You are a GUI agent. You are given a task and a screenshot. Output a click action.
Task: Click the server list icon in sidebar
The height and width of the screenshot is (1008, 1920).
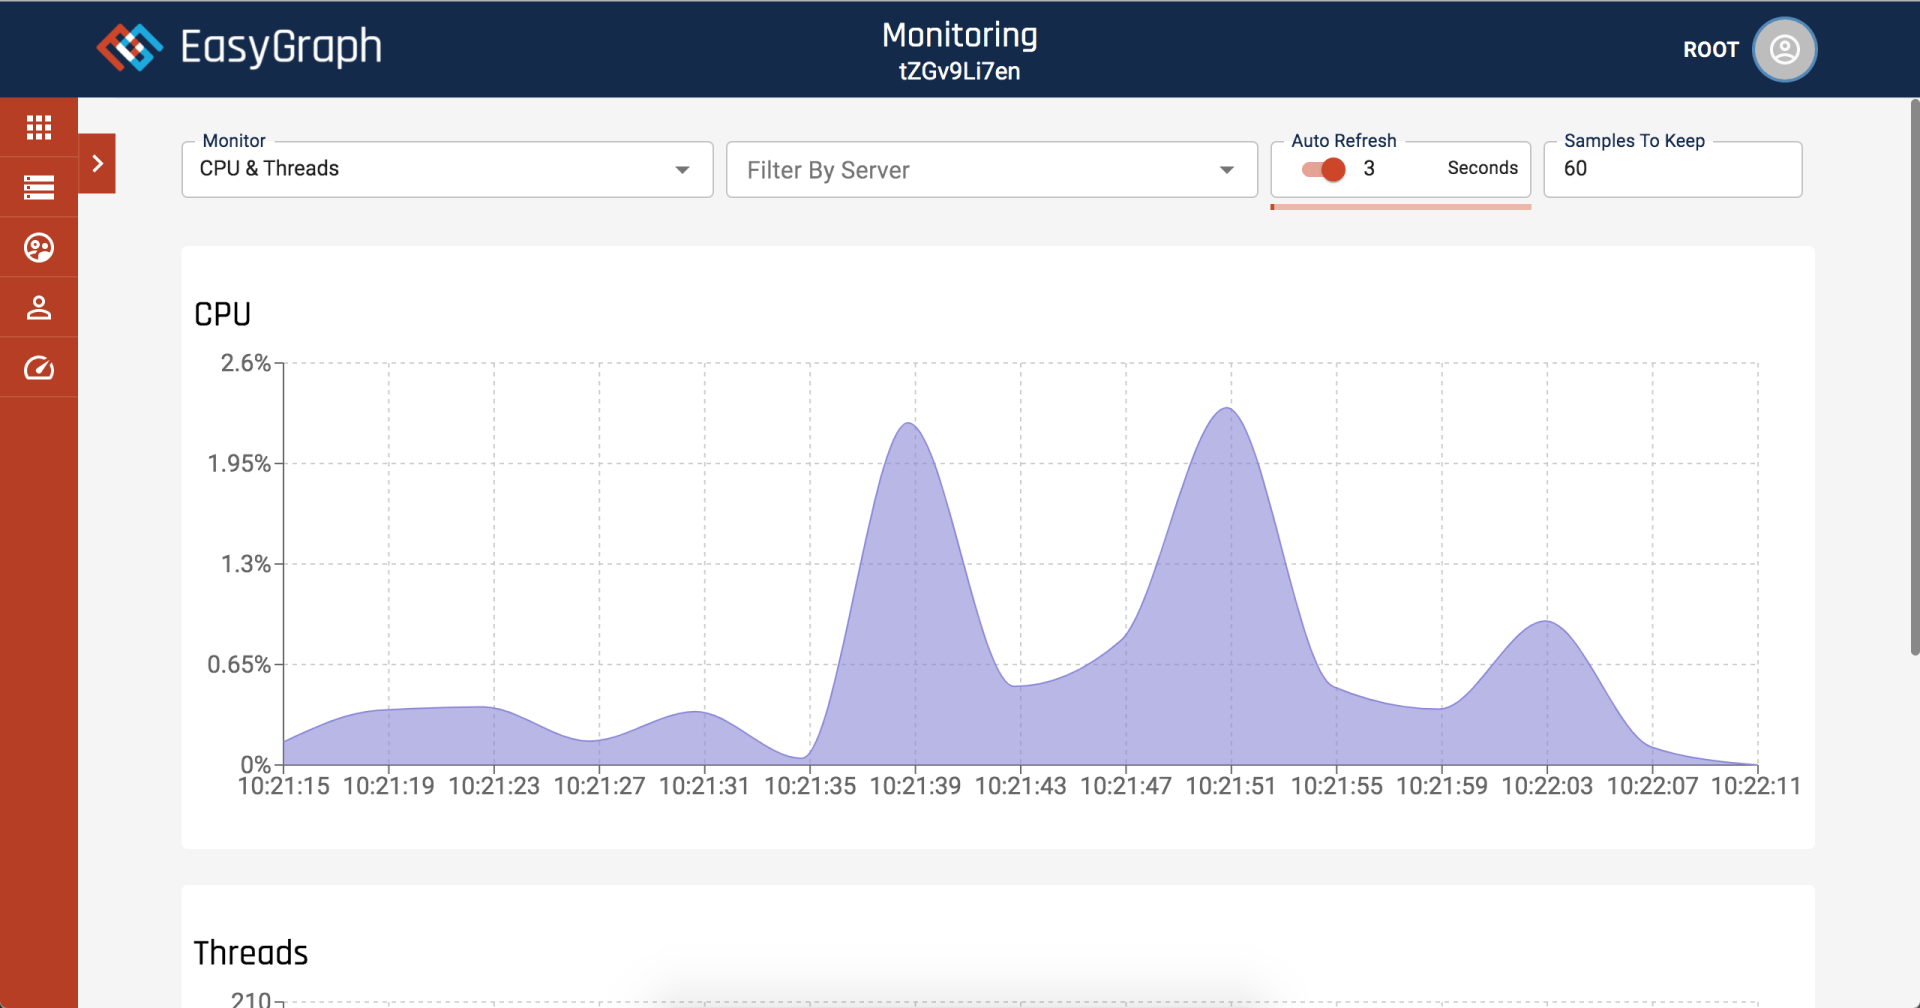point(39,187)
